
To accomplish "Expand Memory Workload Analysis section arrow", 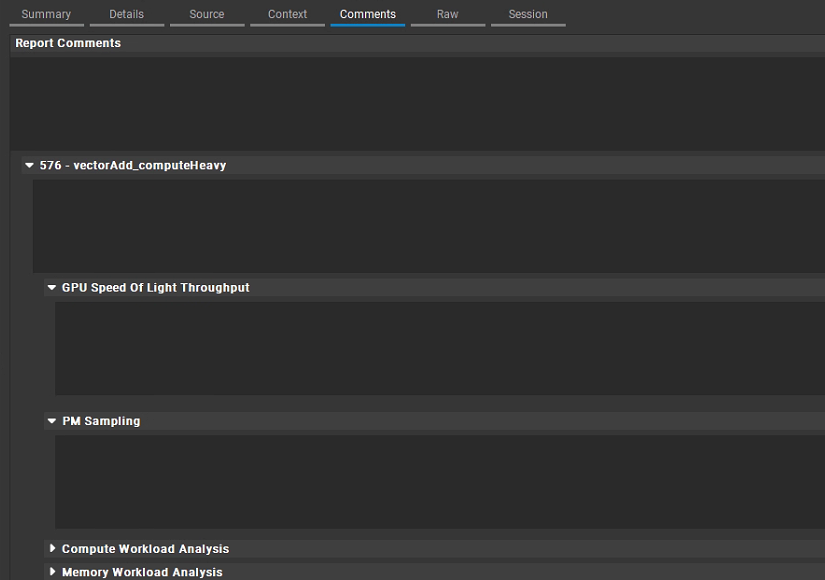I will click(52, 572).
